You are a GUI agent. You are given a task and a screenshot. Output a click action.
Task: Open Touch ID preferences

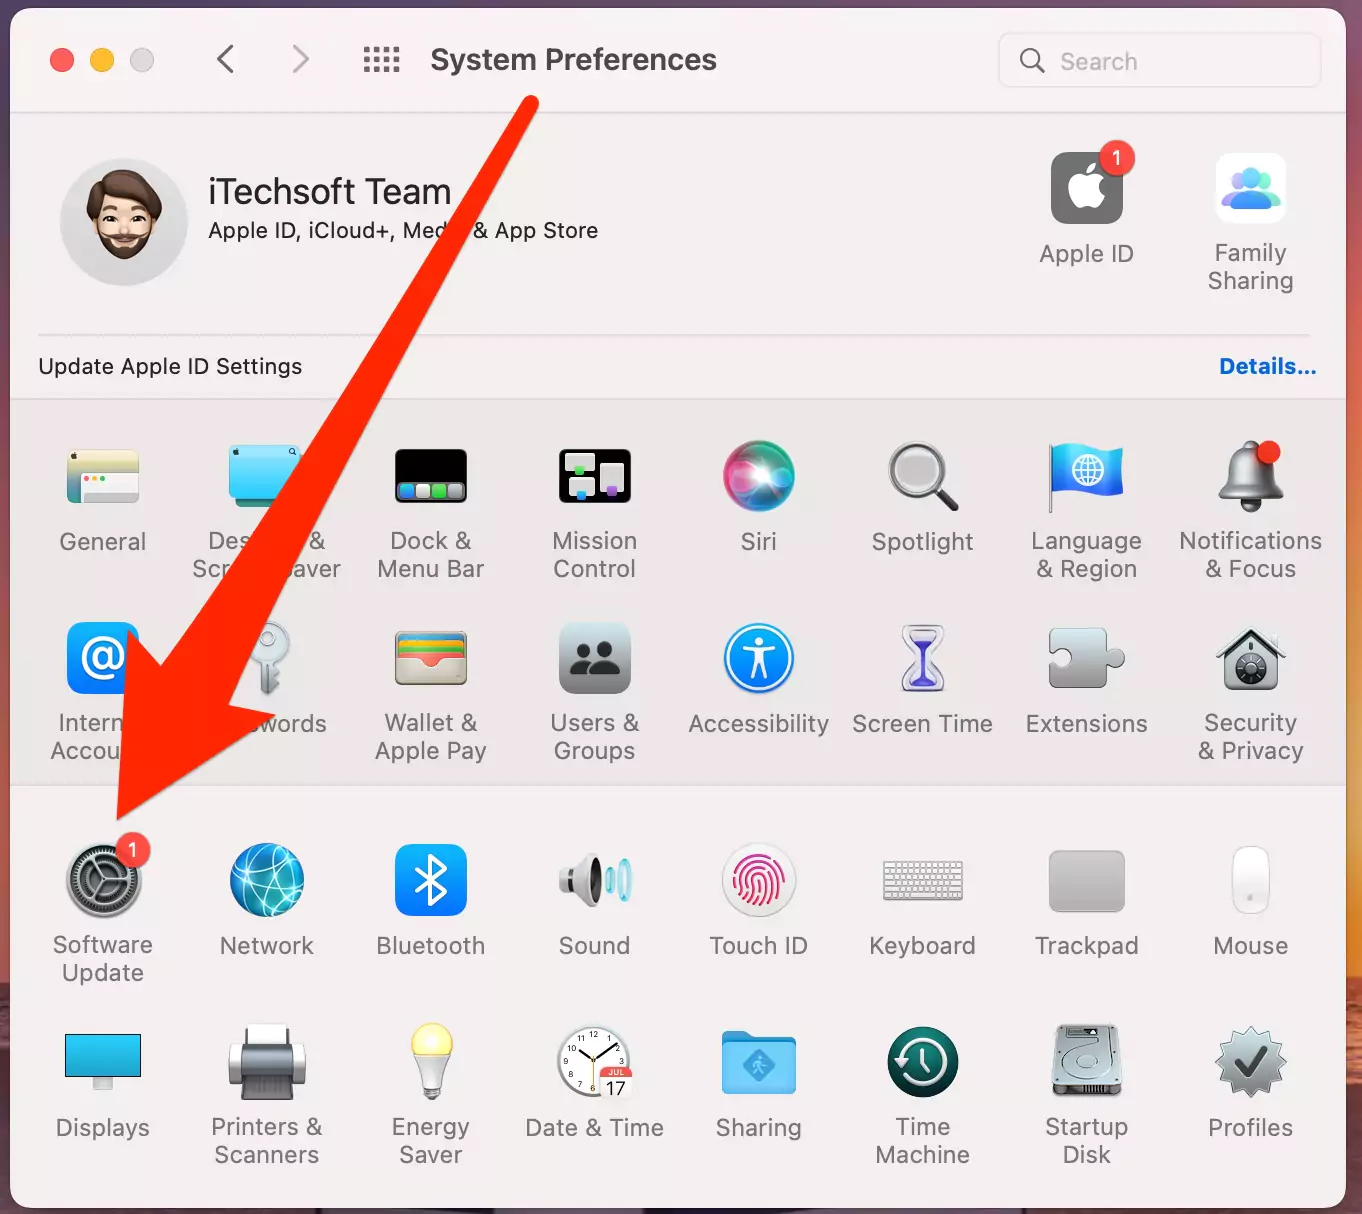(758, 881)
